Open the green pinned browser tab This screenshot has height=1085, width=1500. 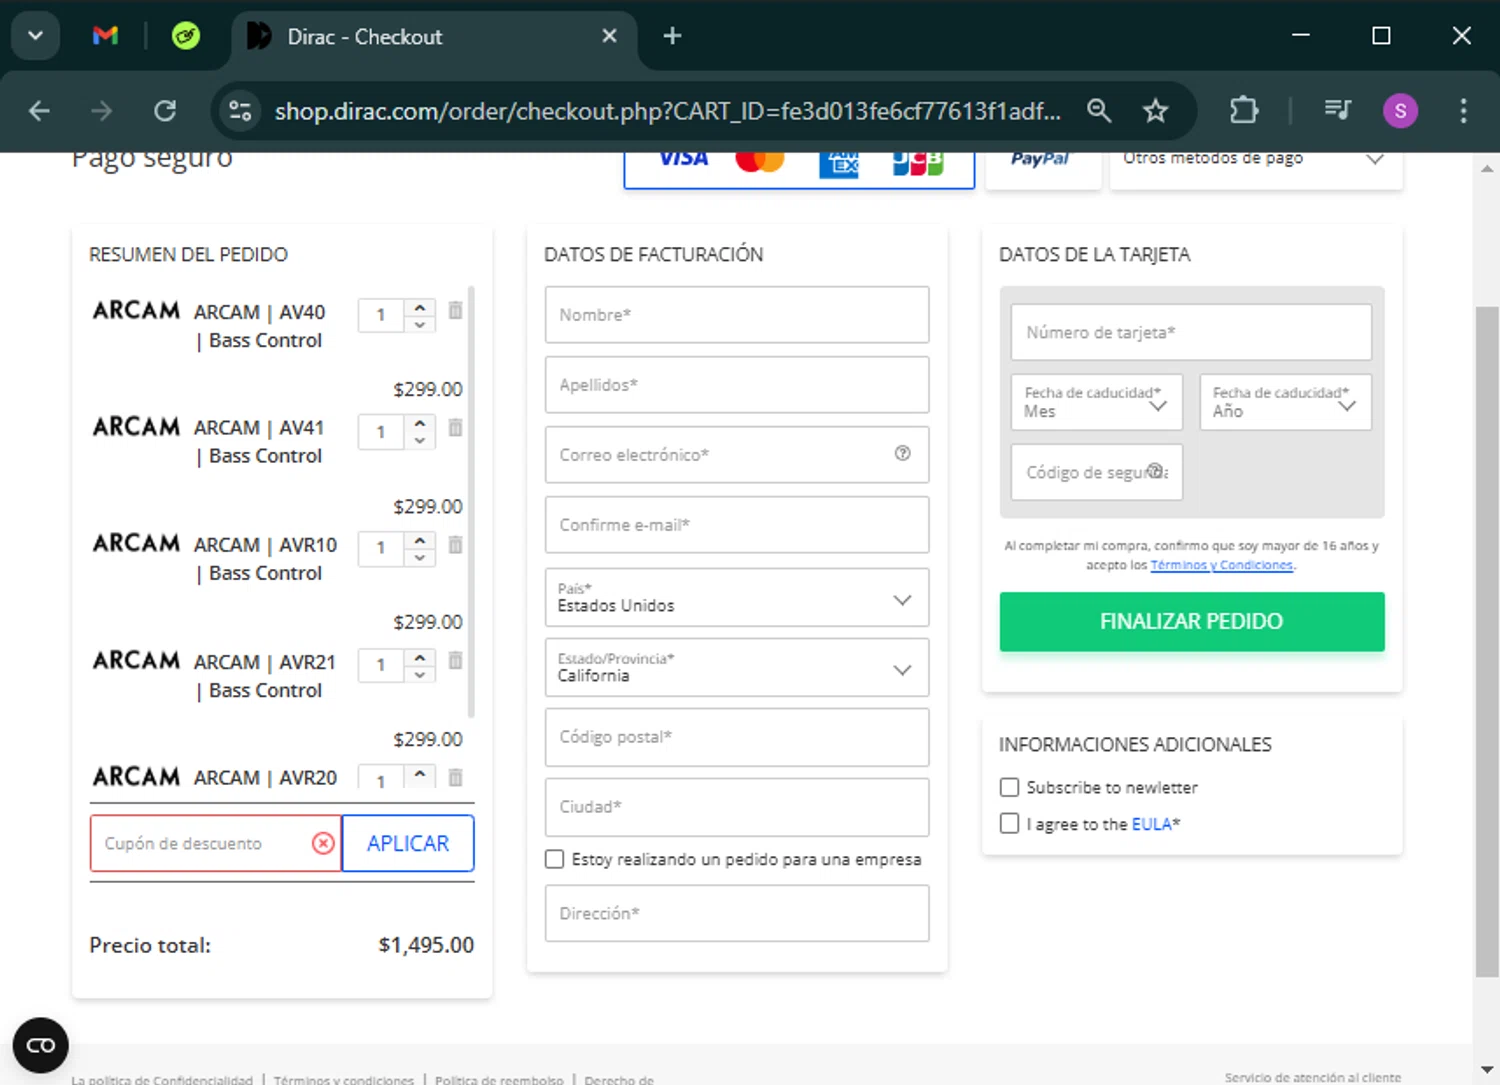[x=186, y=36]
